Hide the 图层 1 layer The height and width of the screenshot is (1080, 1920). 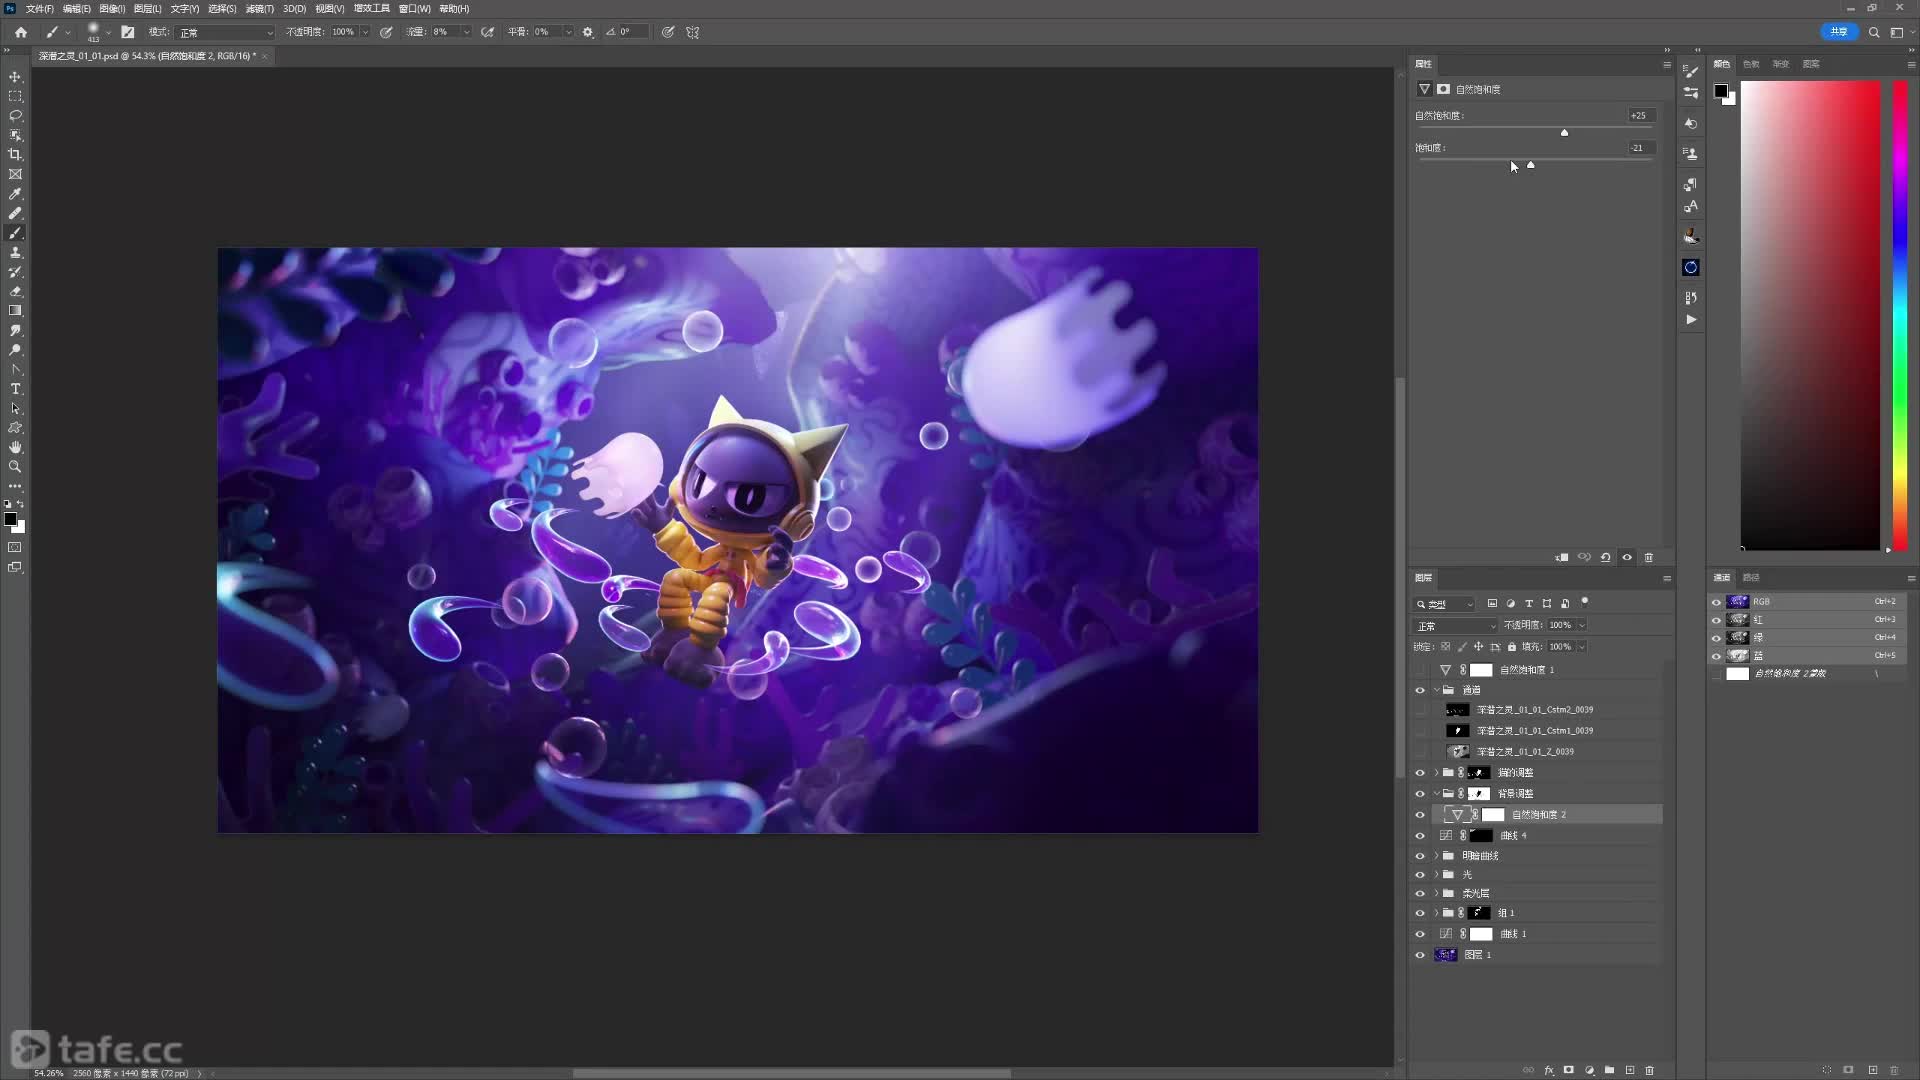tap(1420, 955)
